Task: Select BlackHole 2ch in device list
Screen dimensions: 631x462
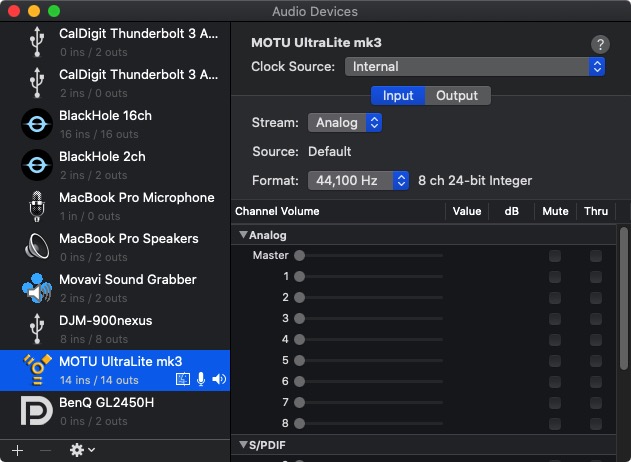Action: [x=115, y=165]
